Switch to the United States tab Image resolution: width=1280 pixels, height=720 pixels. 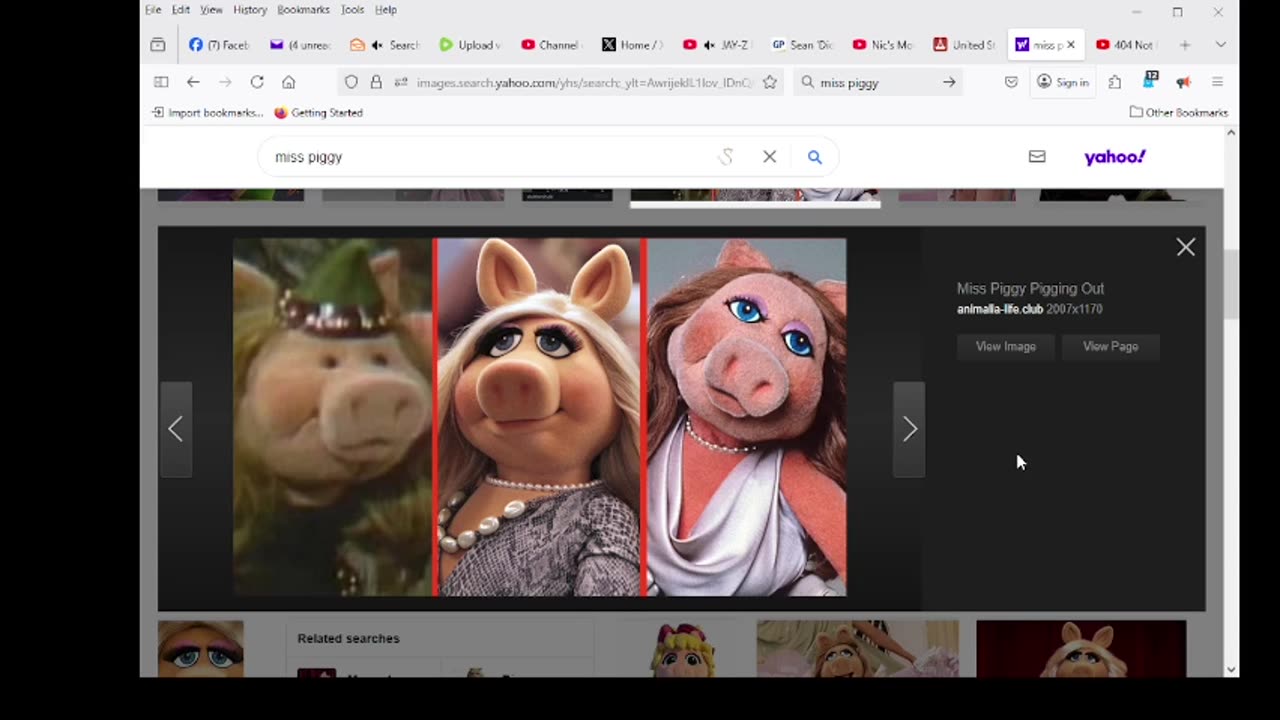[964, 45]
